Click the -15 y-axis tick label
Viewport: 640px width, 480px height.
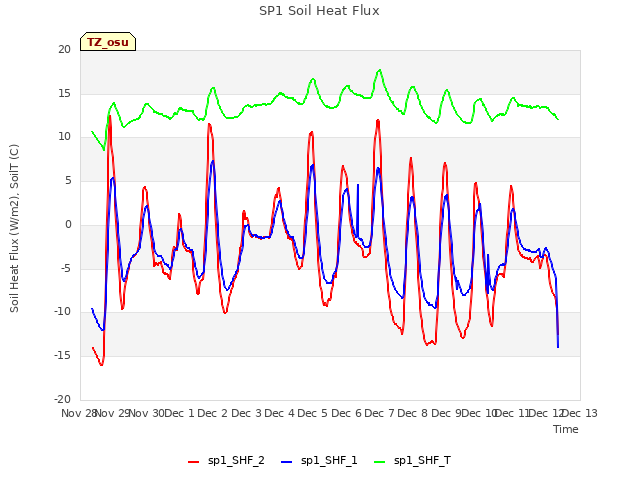pyautogui.click(x=62, y=356)
